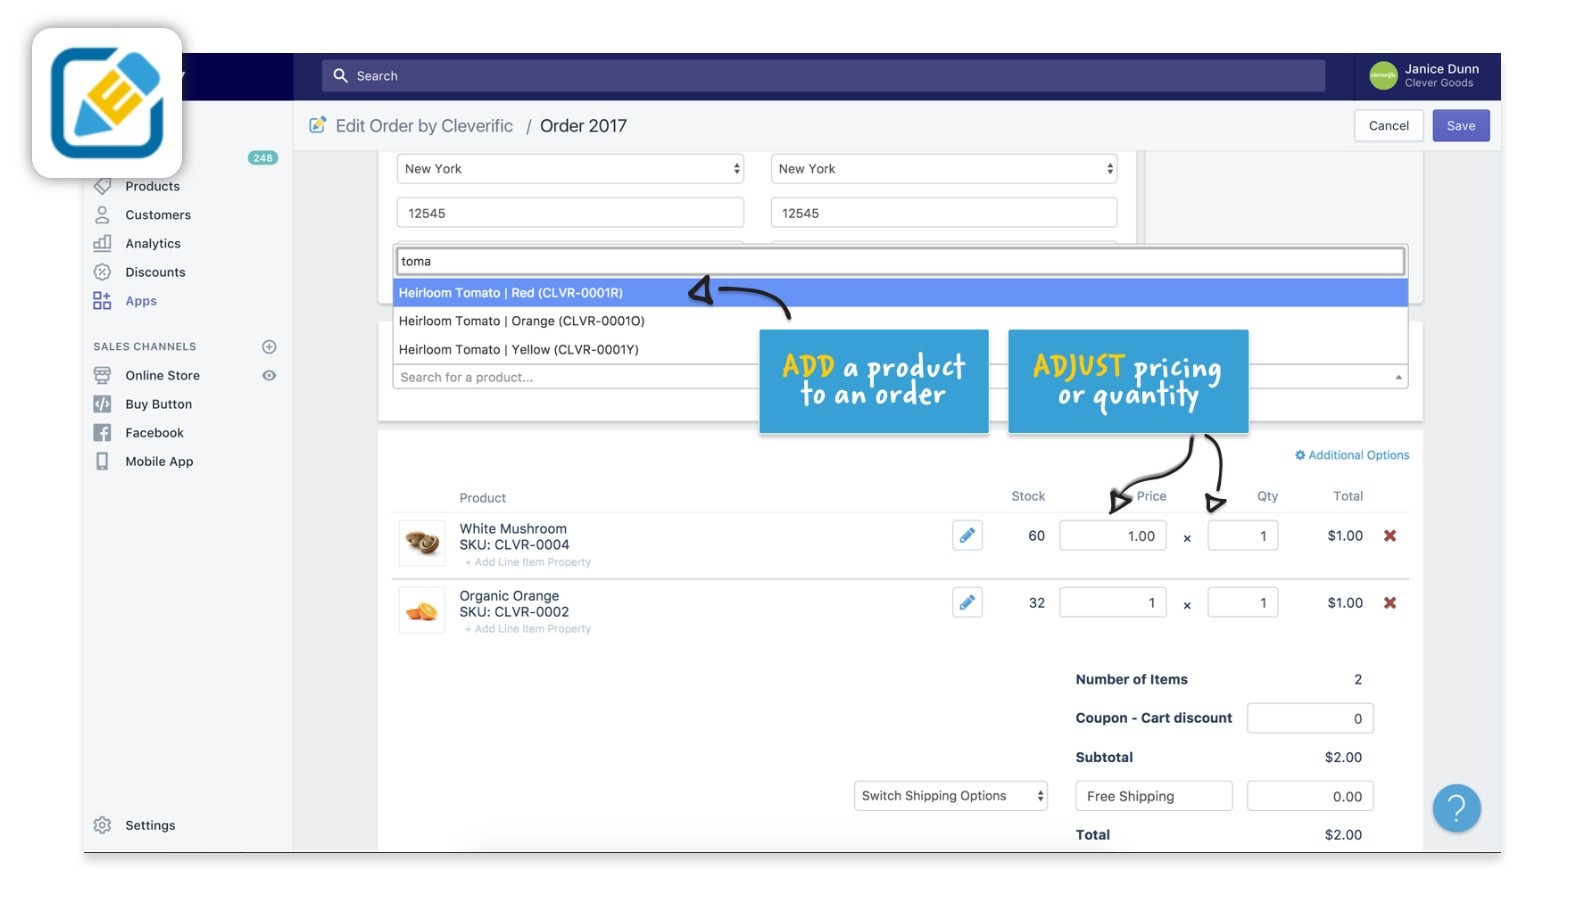Add Line Item Property for White Mushroom
The width and height of the screenshot is (1594, 912).
528,562
